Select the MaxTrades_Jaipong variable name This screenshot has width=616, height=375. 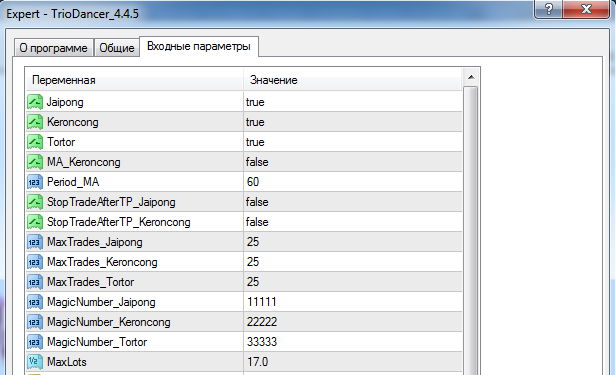(x=95, y=243)
